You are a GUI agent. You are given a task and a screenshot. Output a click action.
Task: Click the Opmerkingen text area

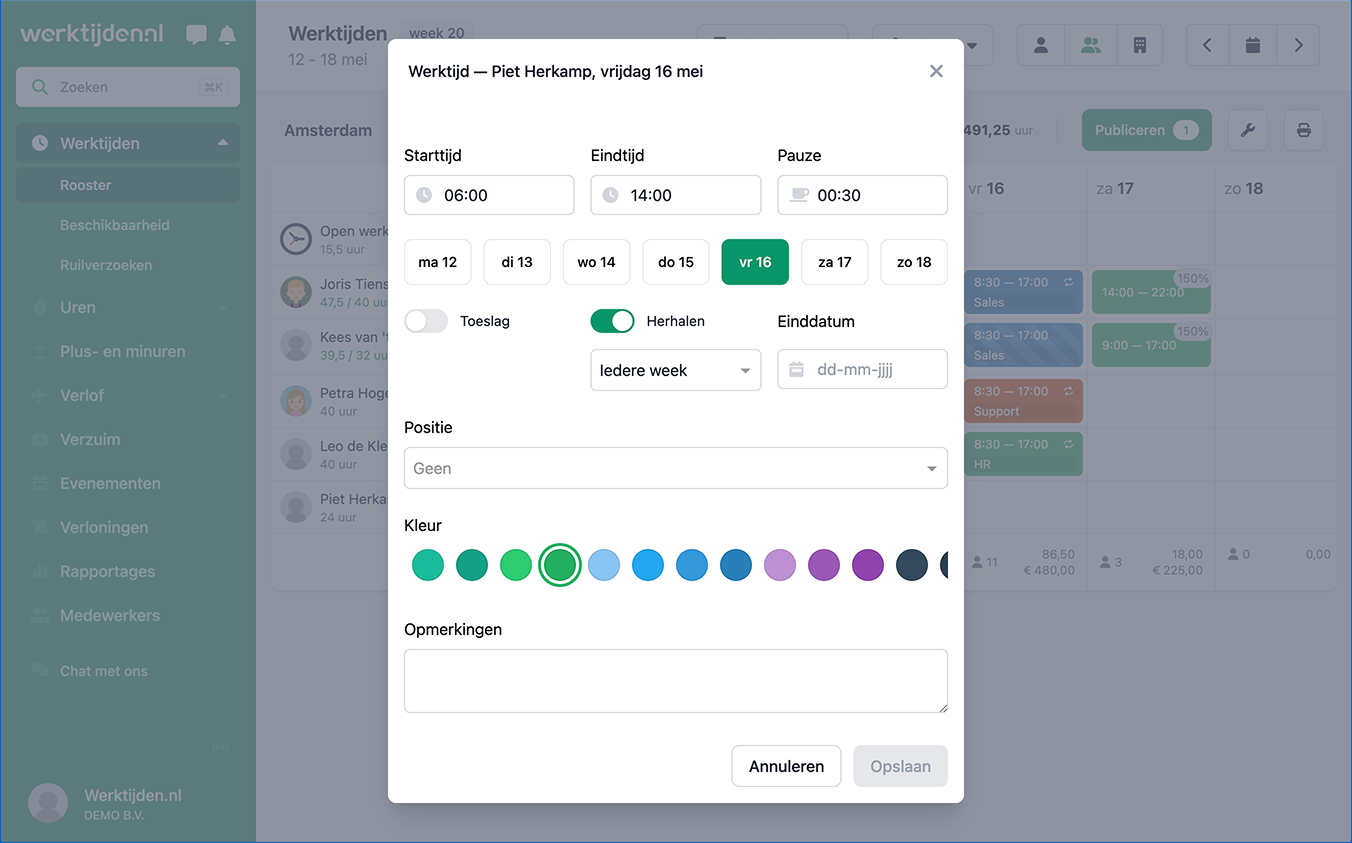(x=675, y=680)
